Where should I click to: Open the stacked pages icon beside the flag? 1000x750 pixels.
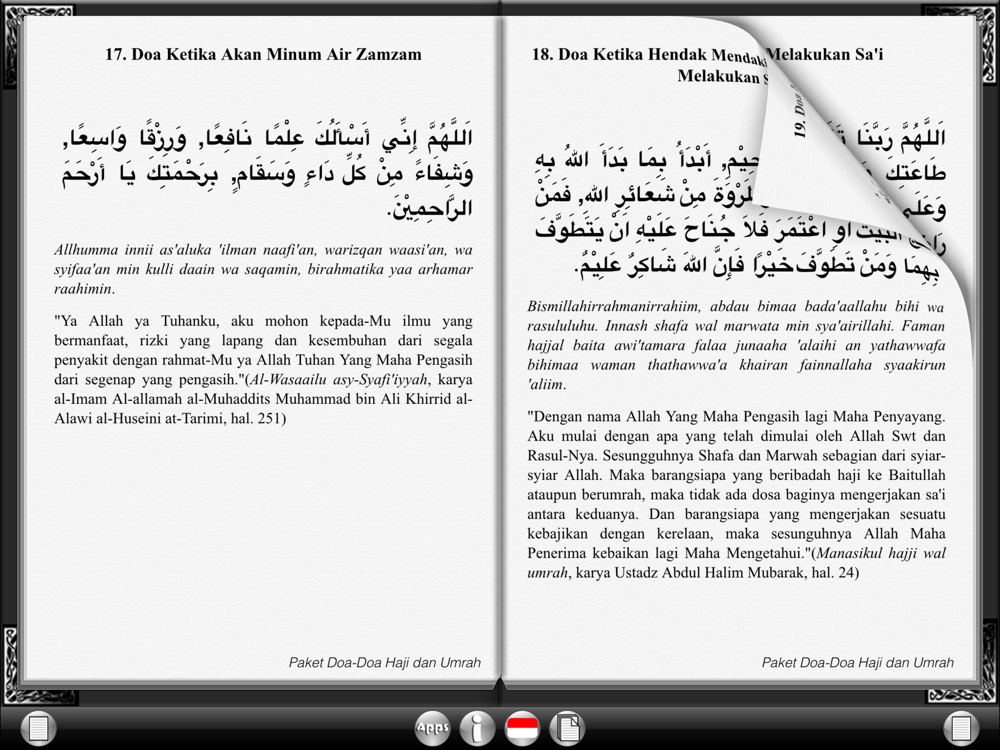[x=567, y=728]
